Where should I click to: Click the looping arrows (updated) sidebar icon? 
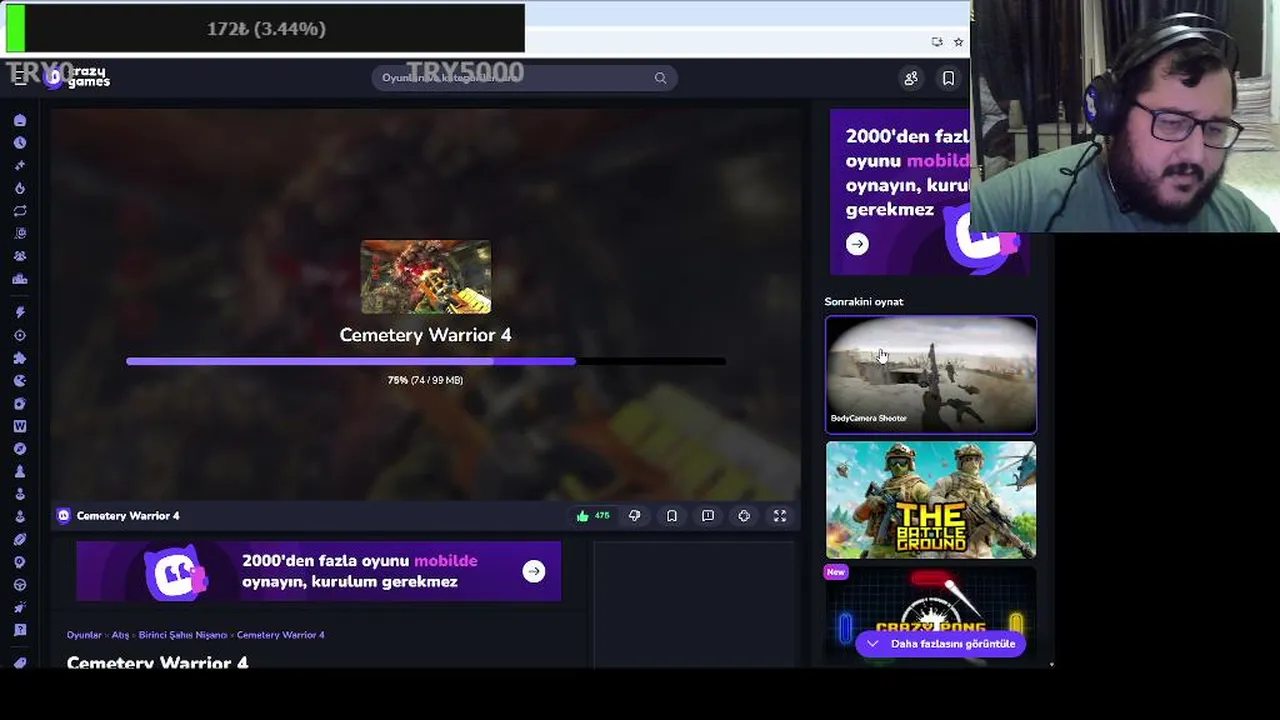[20, 211]
